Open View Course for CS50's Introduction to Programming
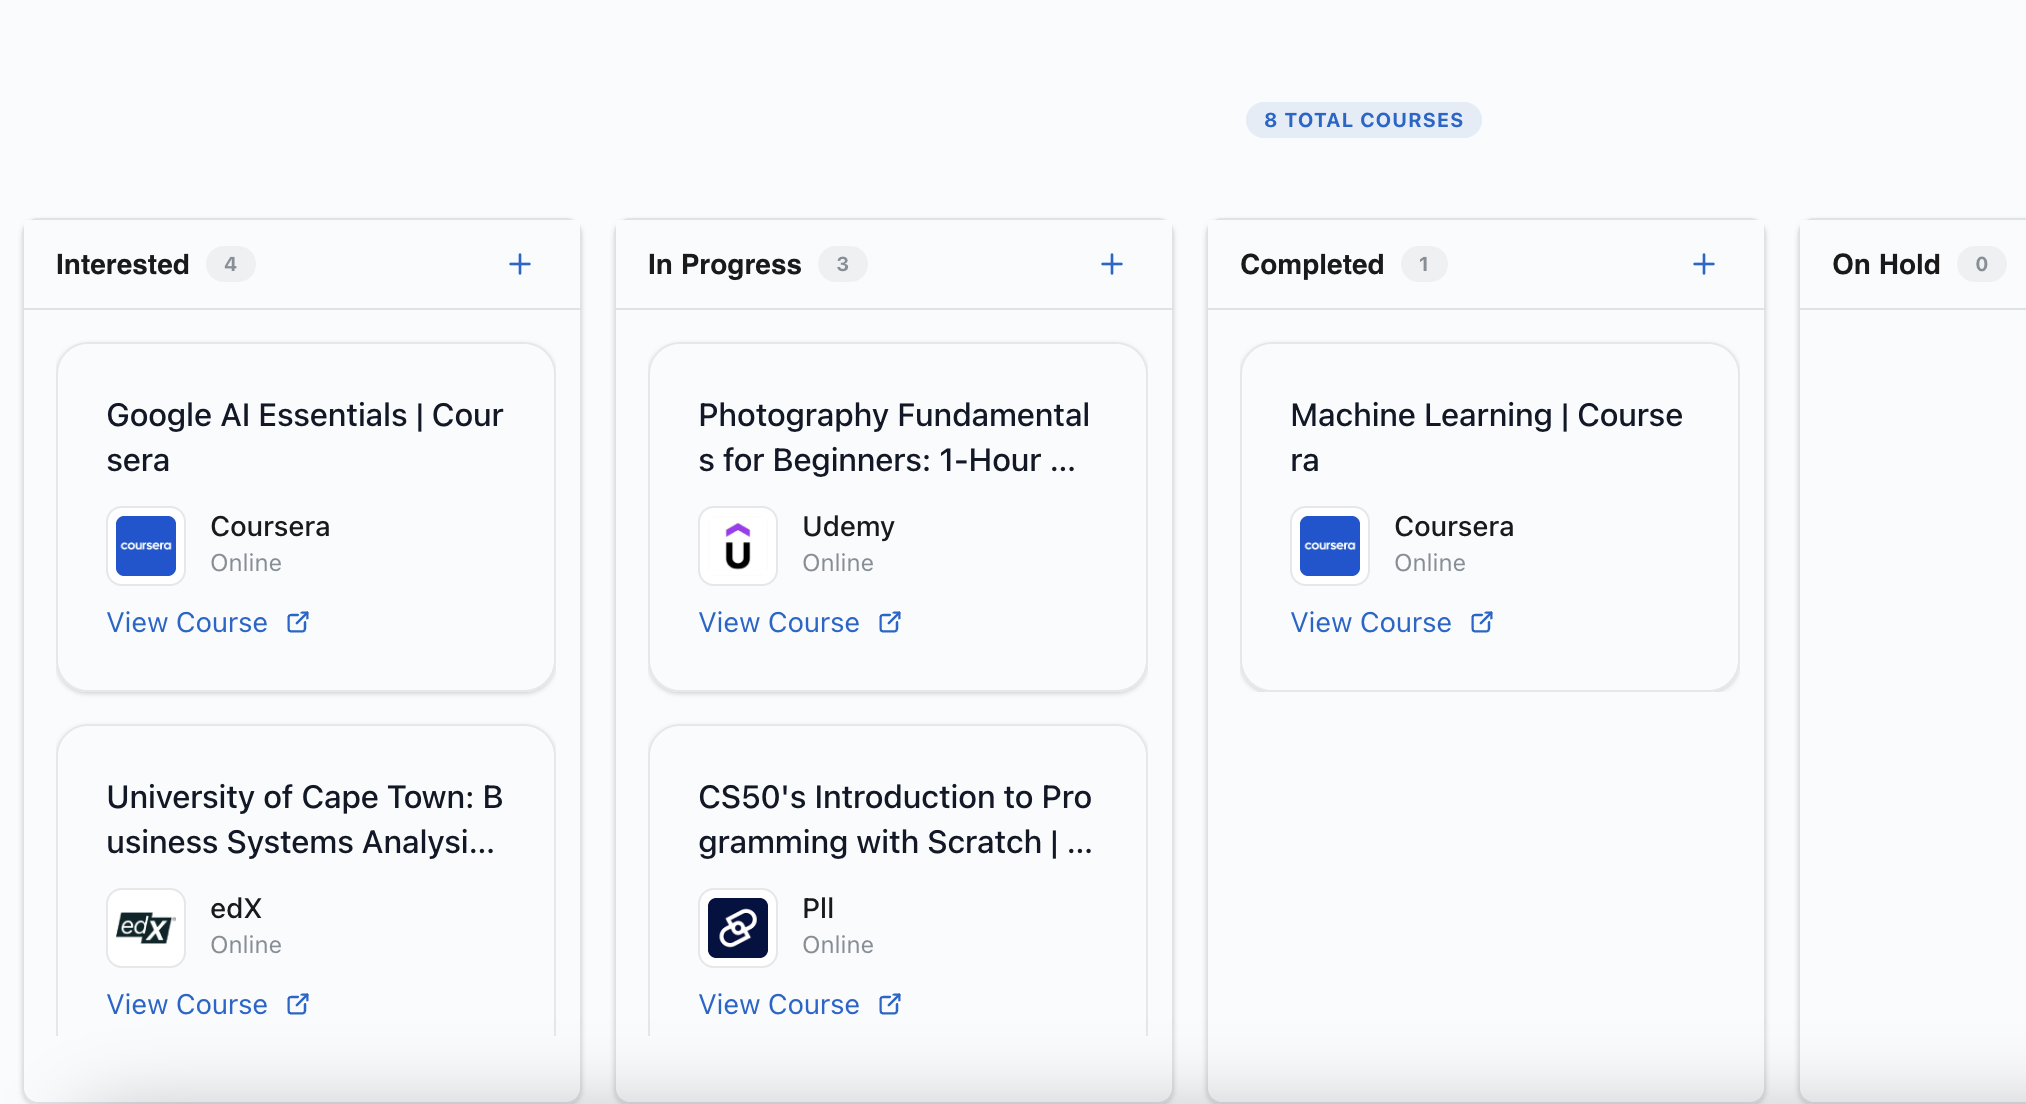This screenshot has height=1104, width=2026. [779, 1004]
